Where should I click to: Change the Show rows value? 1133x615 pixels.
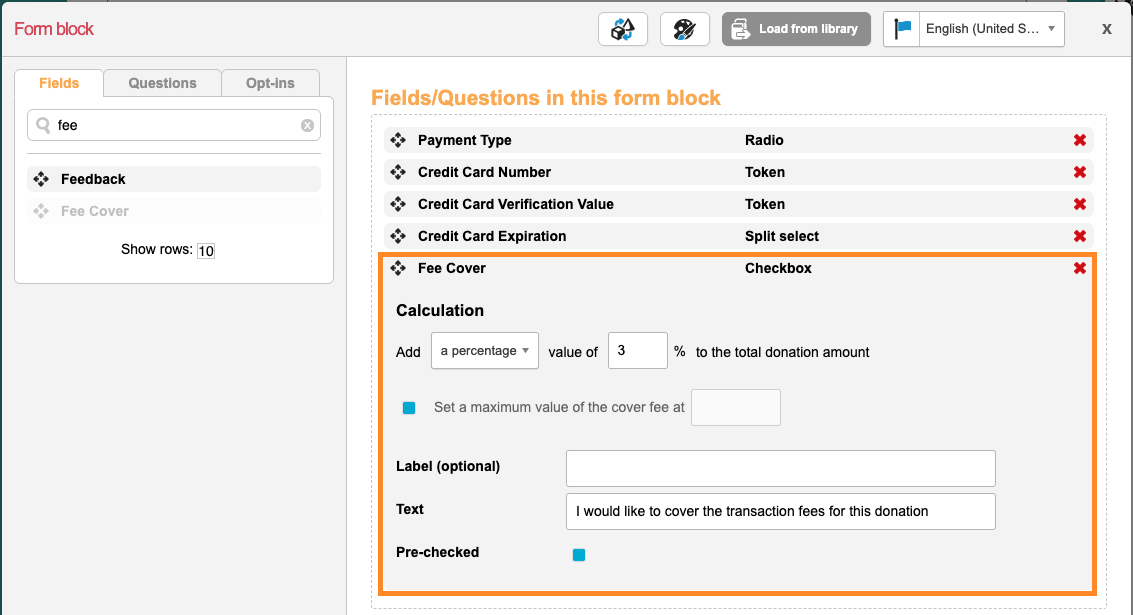[206, 251]
